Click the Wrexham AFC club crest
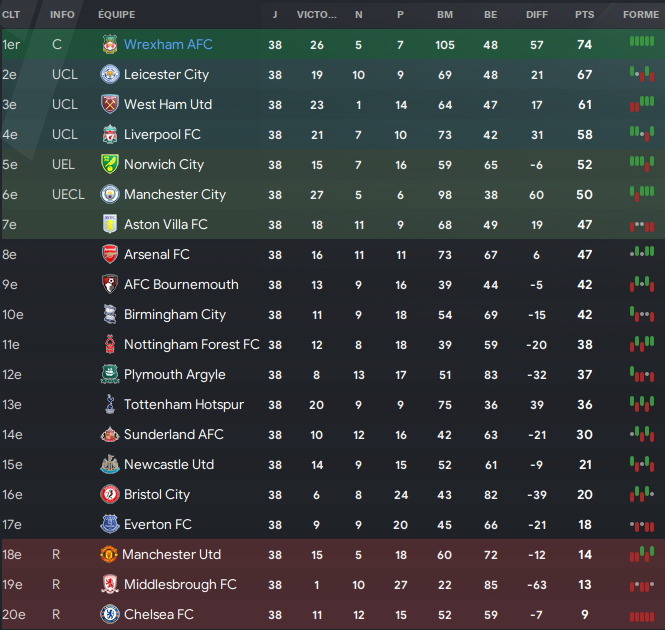 point(110,45)
